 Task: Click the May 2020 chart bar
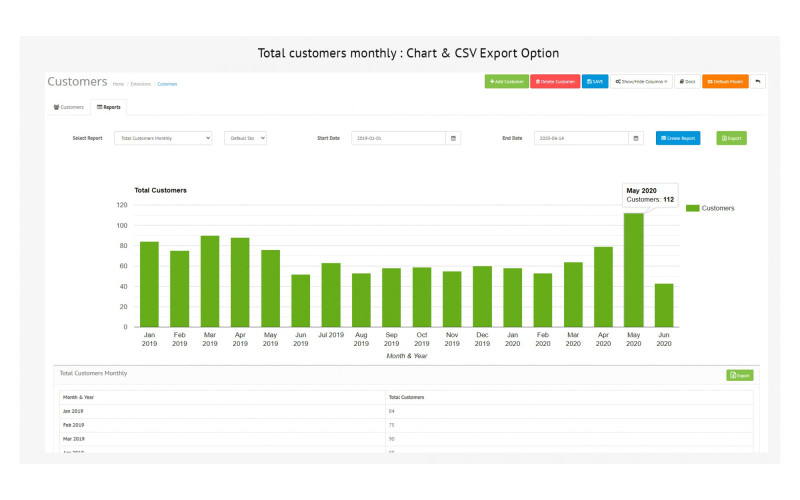tap(634, 270)
